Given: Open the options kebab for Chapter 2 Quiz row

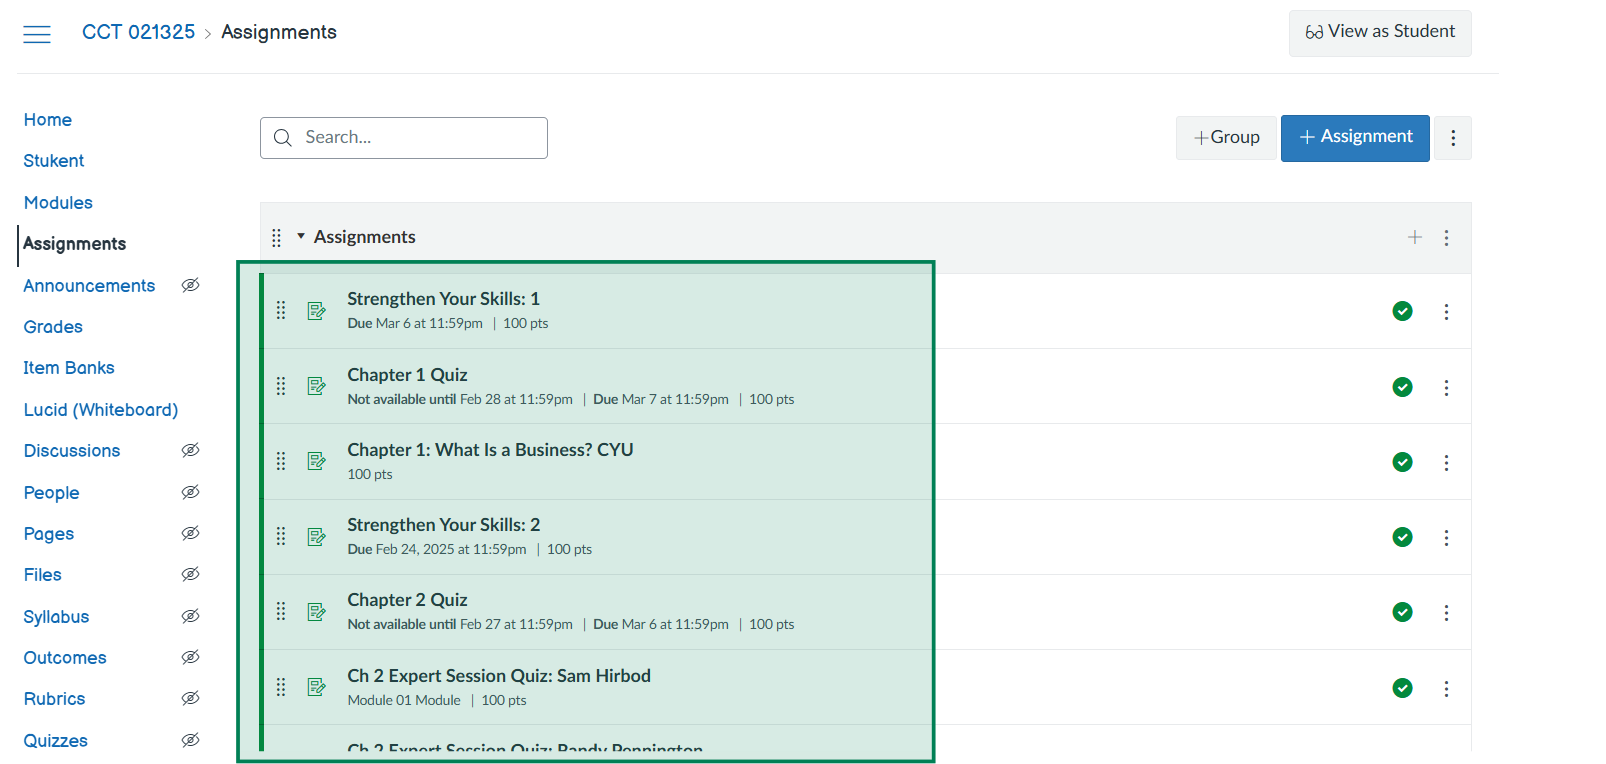Looking at the screenshot, I should click(1445, 613).
